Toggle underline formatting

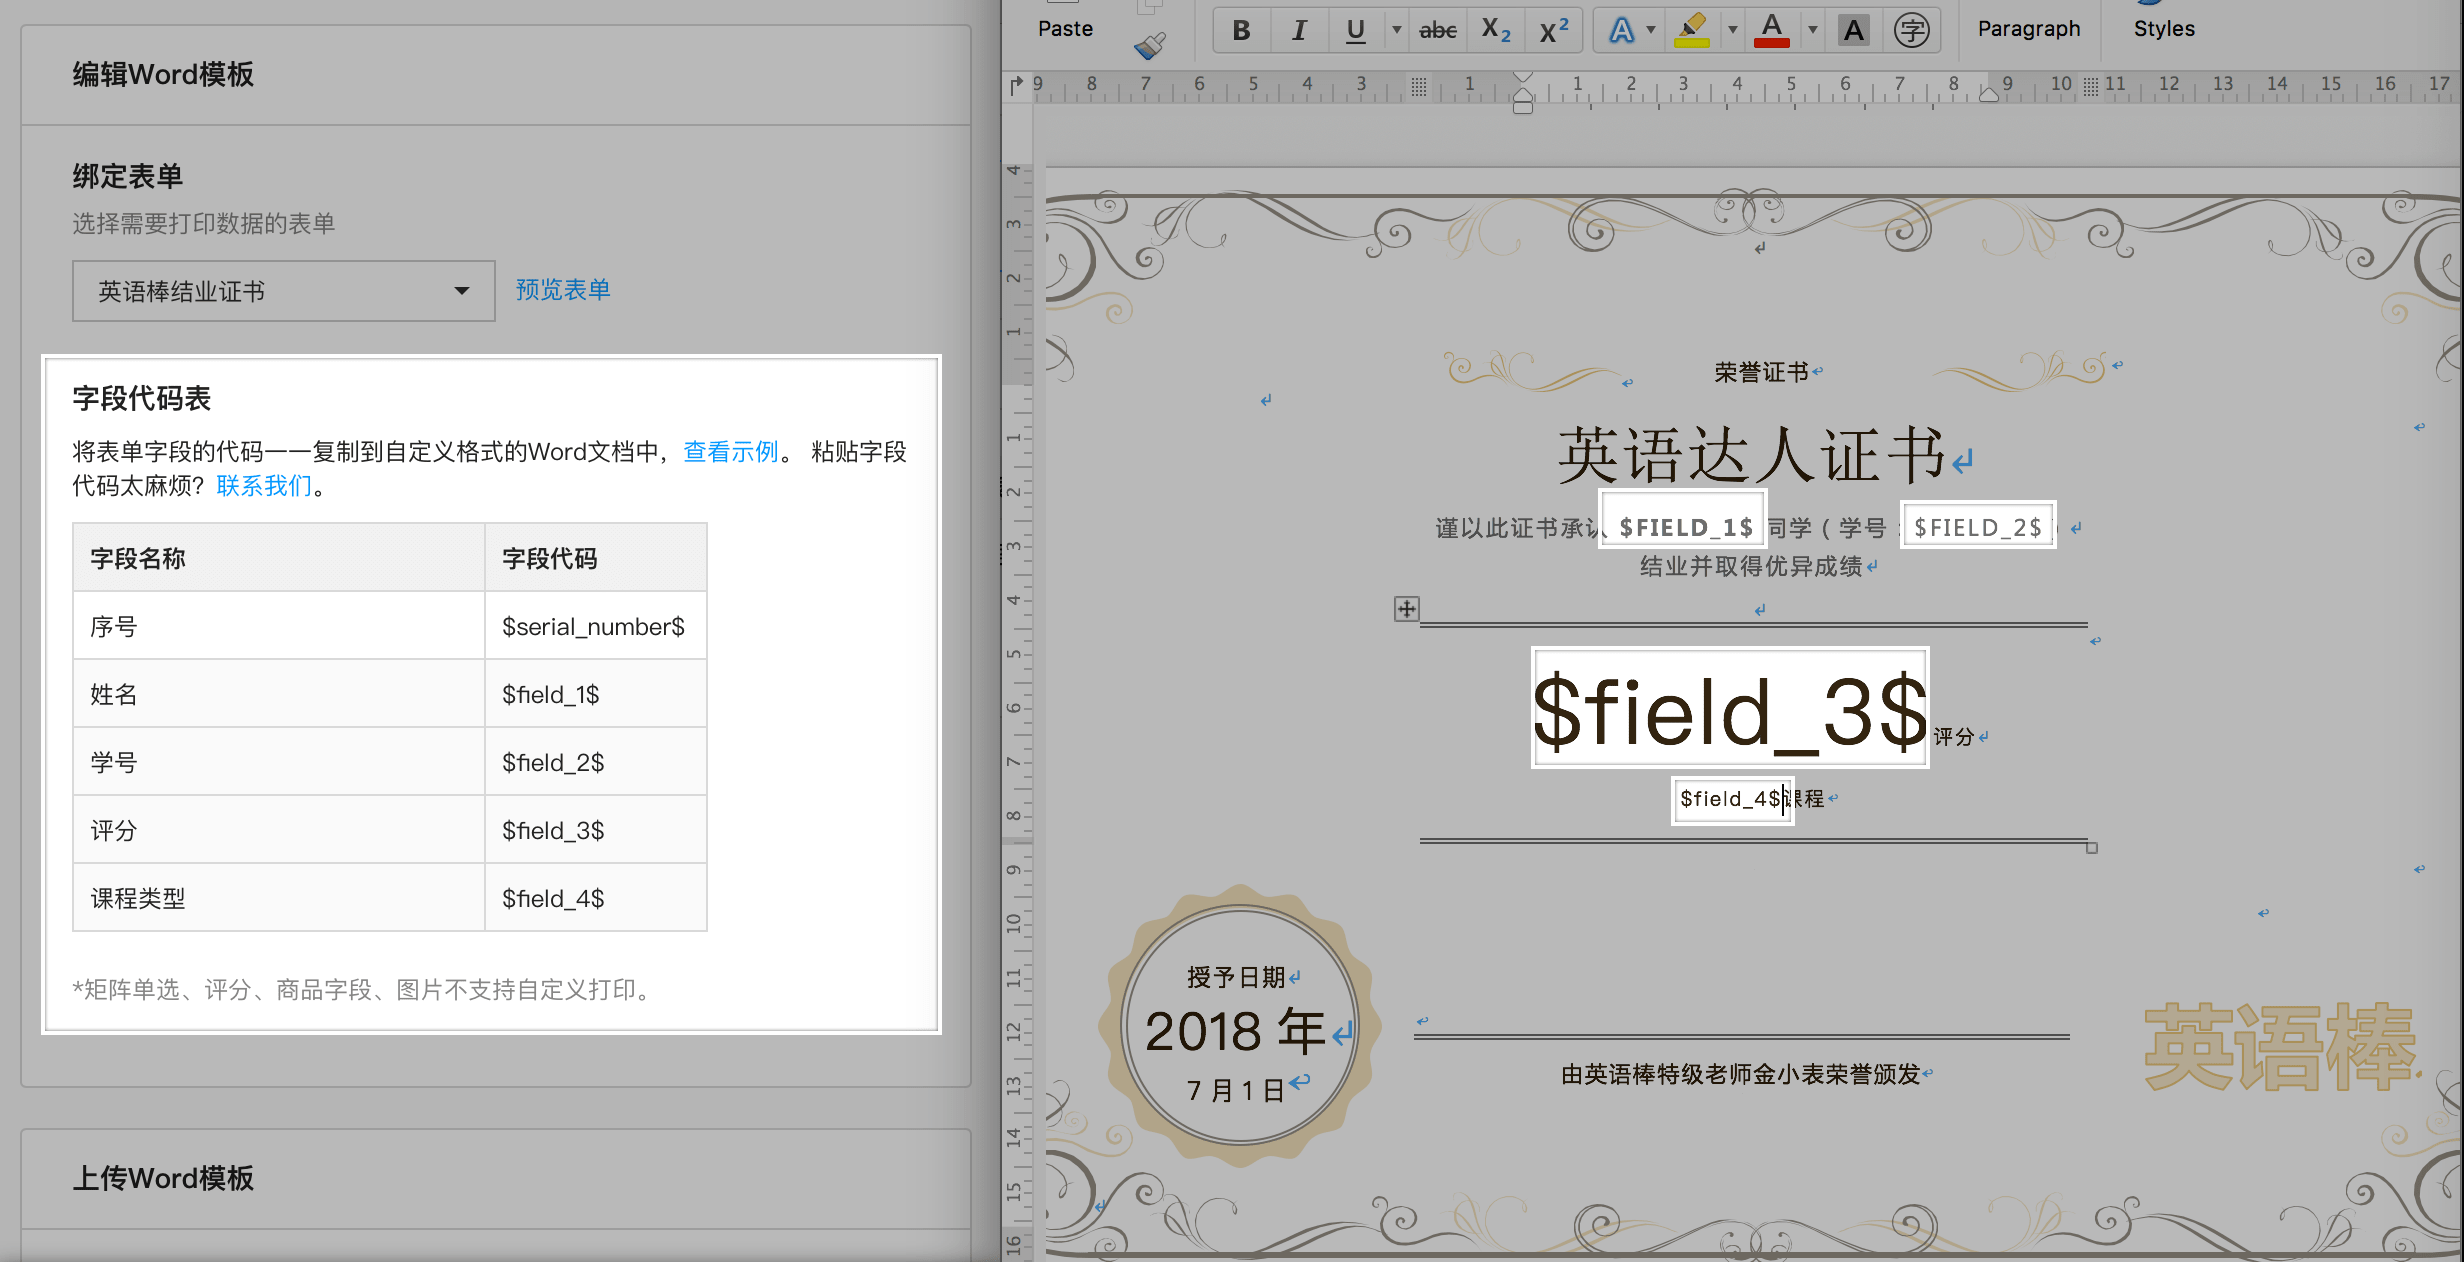coord(1355,30)
